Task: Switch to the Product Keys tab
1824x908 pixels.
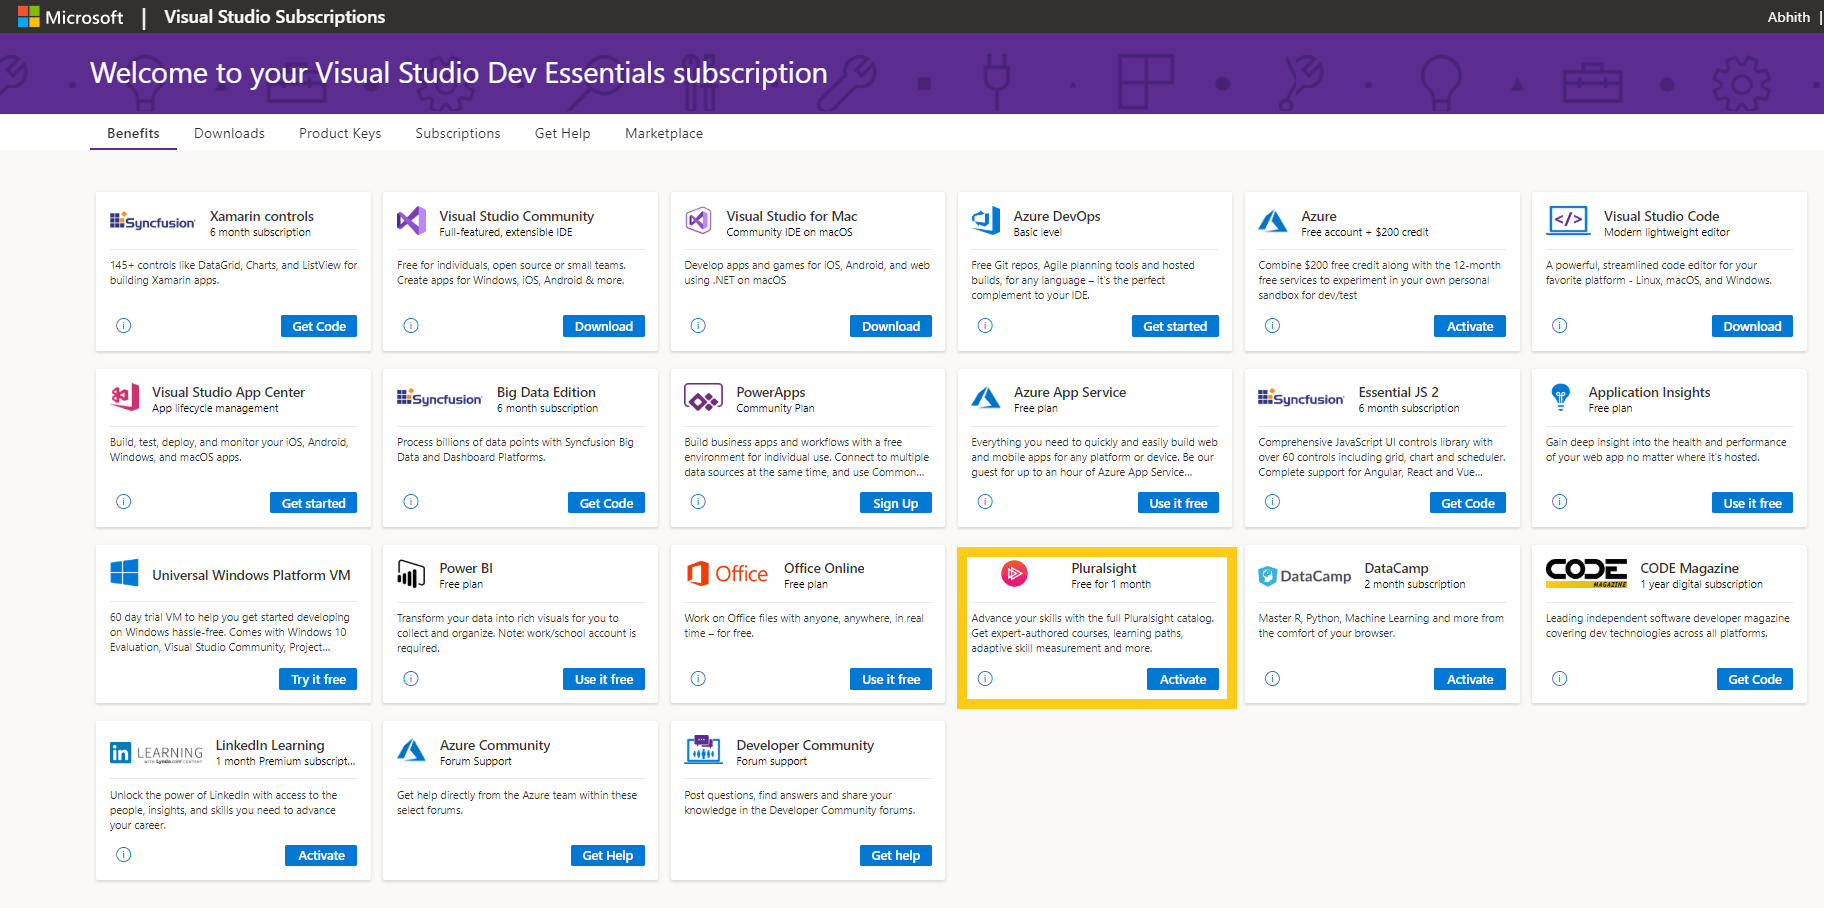Action: tap(339, 132)
